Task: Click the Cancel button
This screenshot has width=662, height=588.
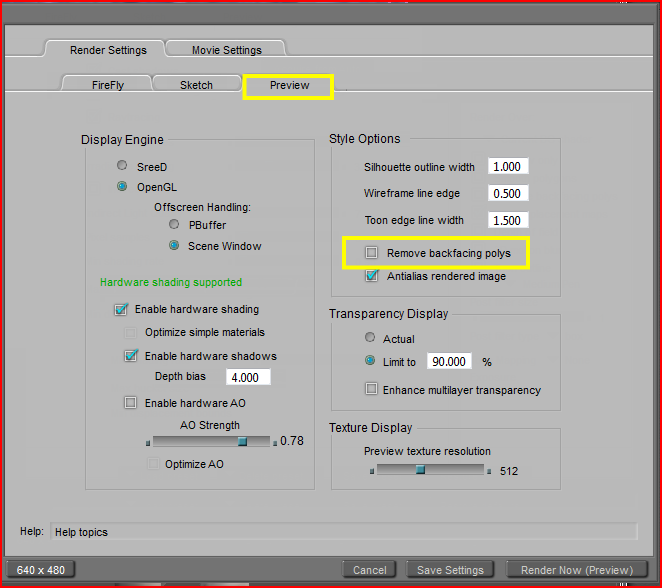Action: (x=369, y=570)
